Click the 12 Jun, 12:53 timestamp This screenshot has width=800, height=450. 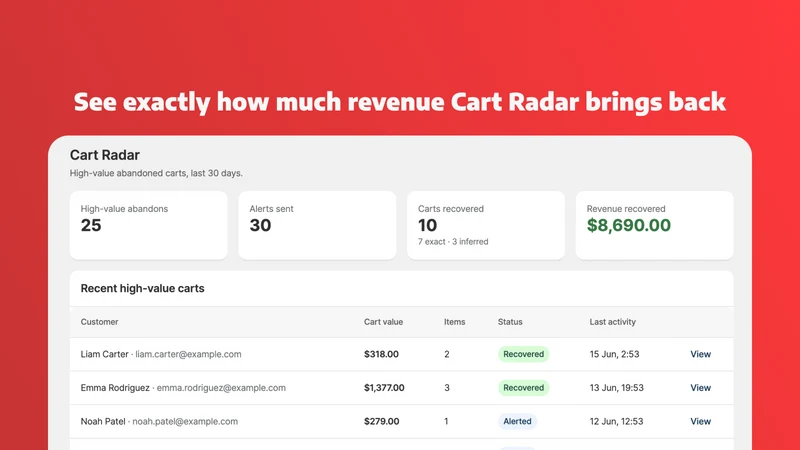pos(616,421)
